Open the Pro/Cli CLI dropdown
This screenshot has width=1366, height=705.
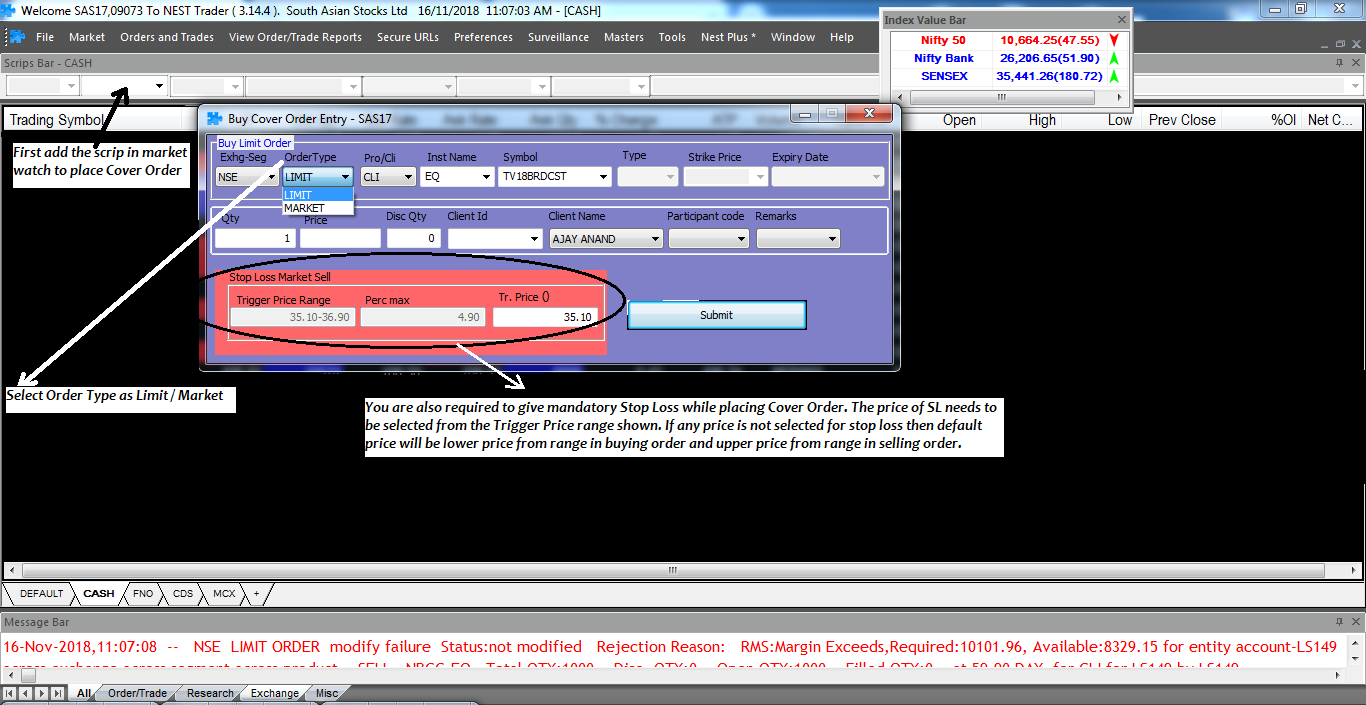[408, 177]
